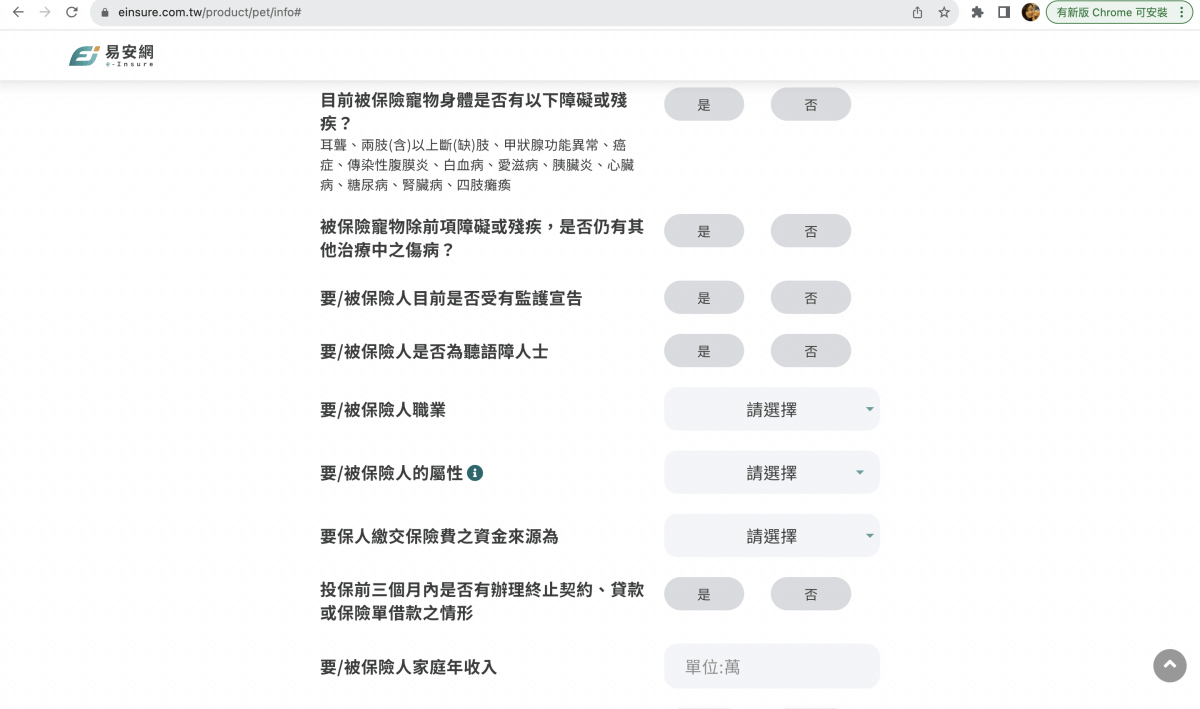Choose 否 for 聽語障人士 question

810,350
